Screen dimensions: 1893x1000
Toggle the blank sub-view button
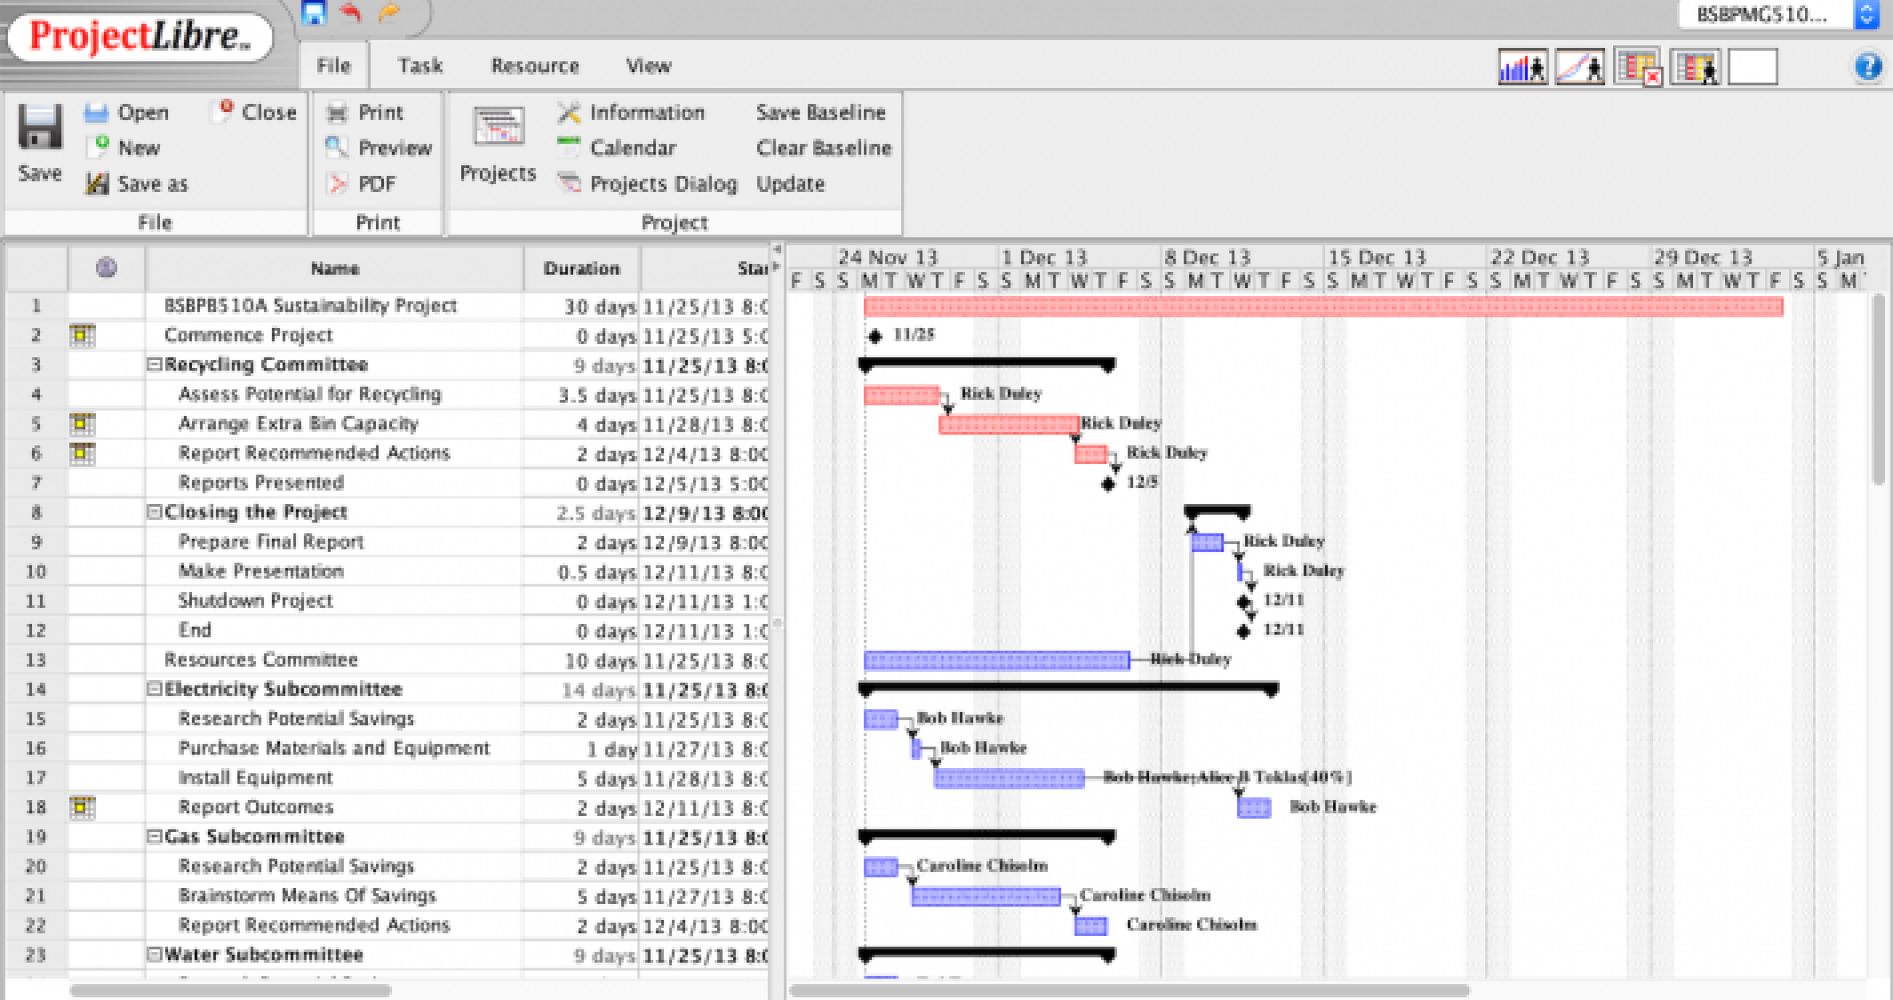pos(1753,68)
